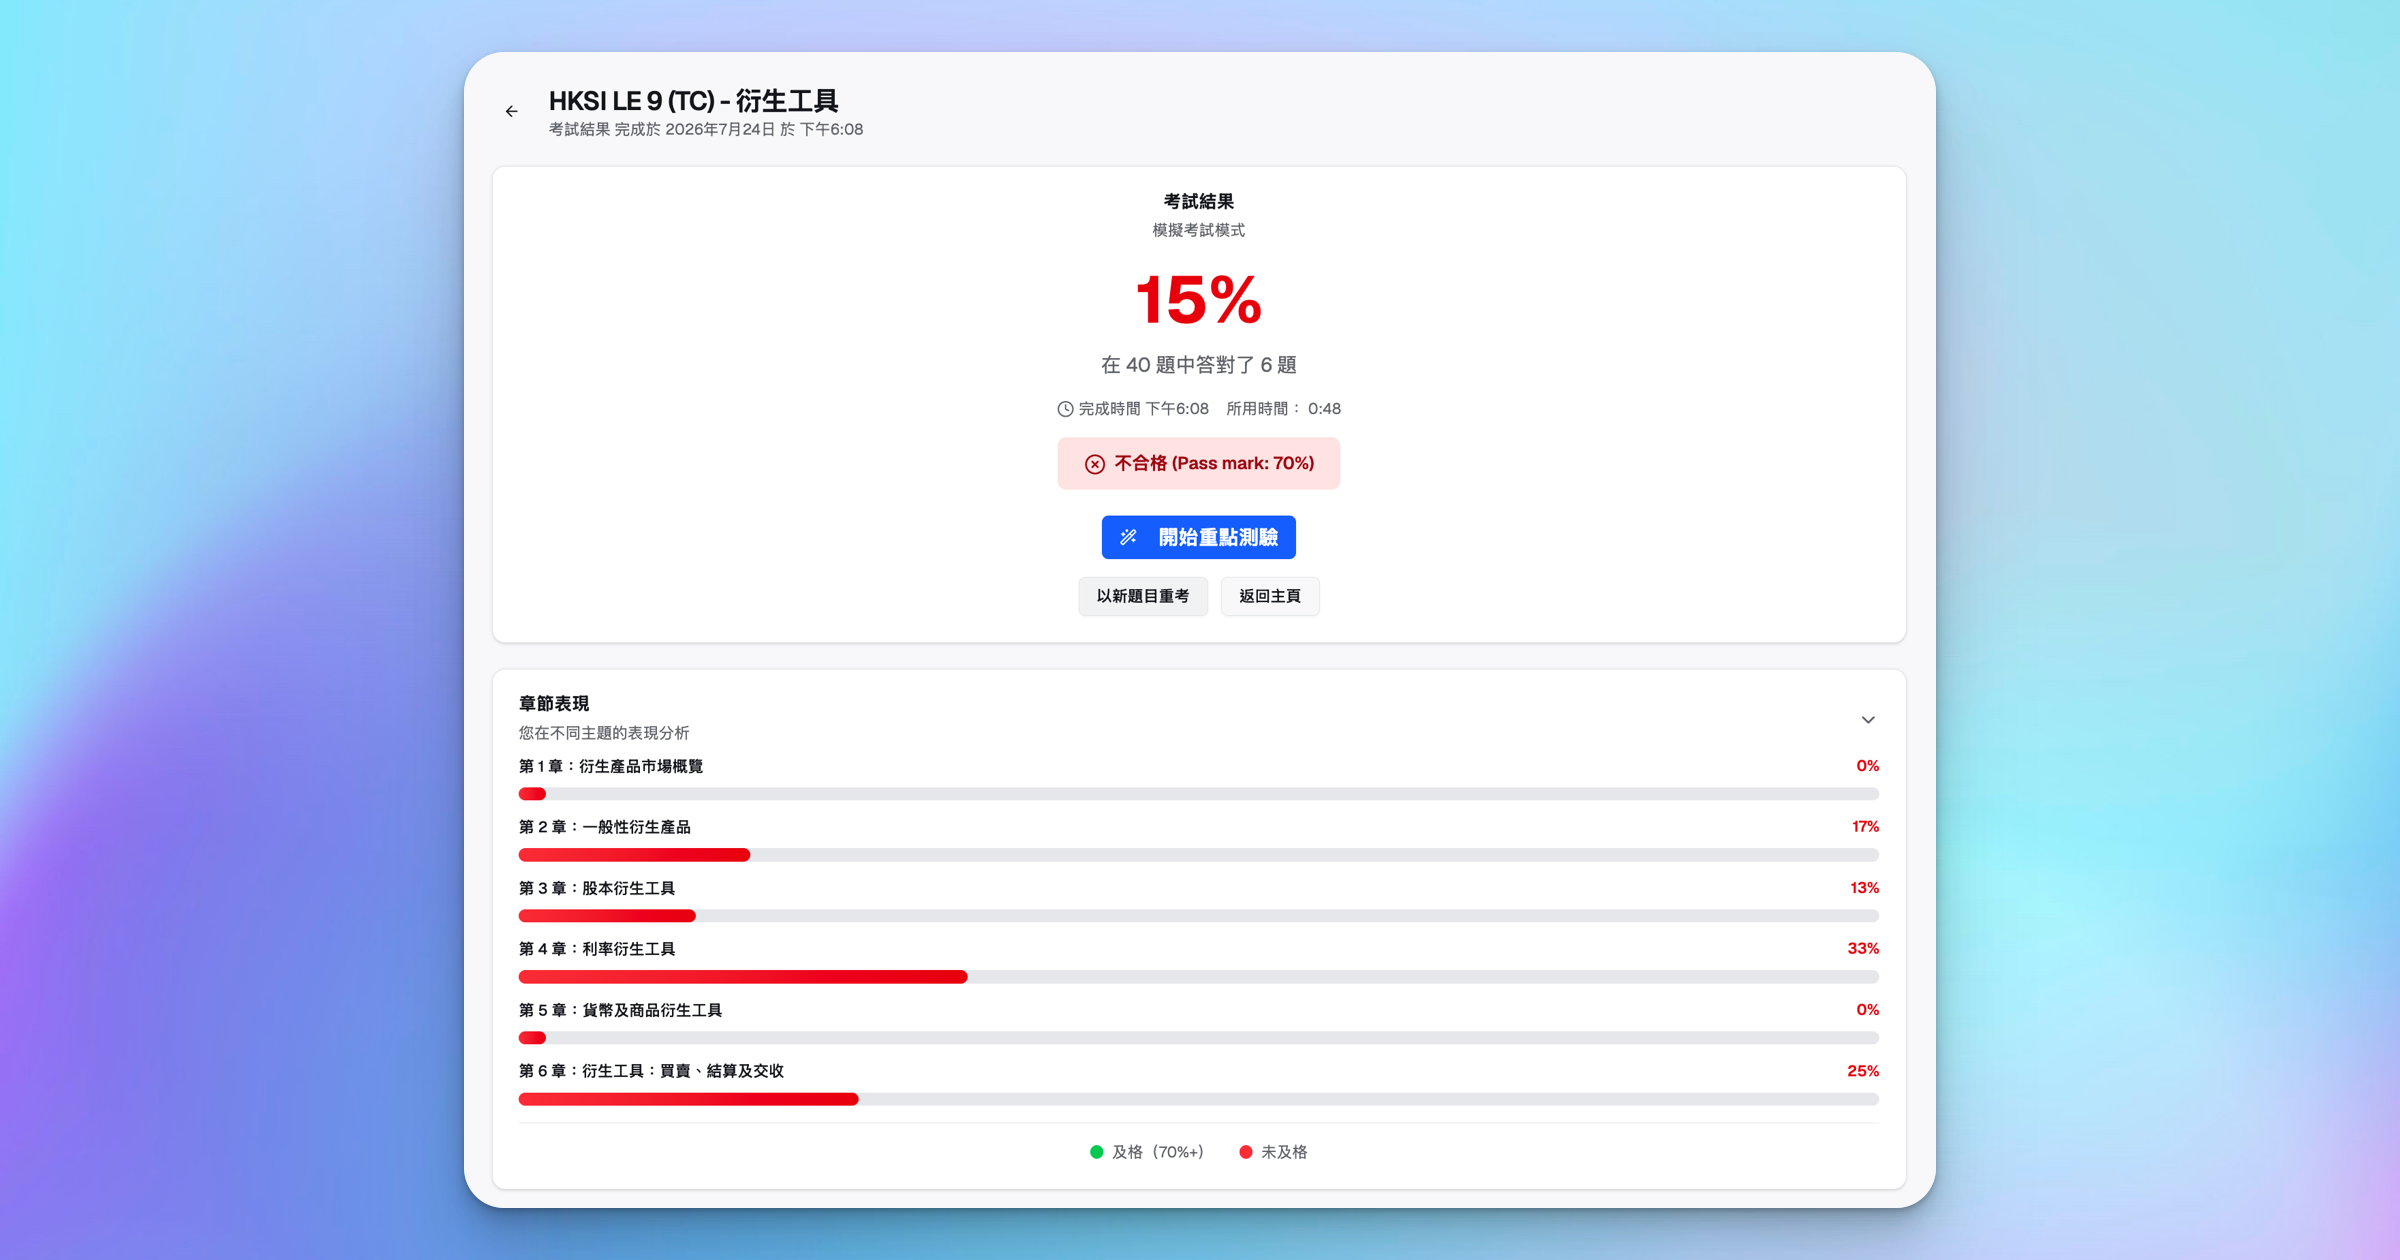
Task: Click the 考試結果 card heading
Action: pyautogui.click(x=1198, y=202)
